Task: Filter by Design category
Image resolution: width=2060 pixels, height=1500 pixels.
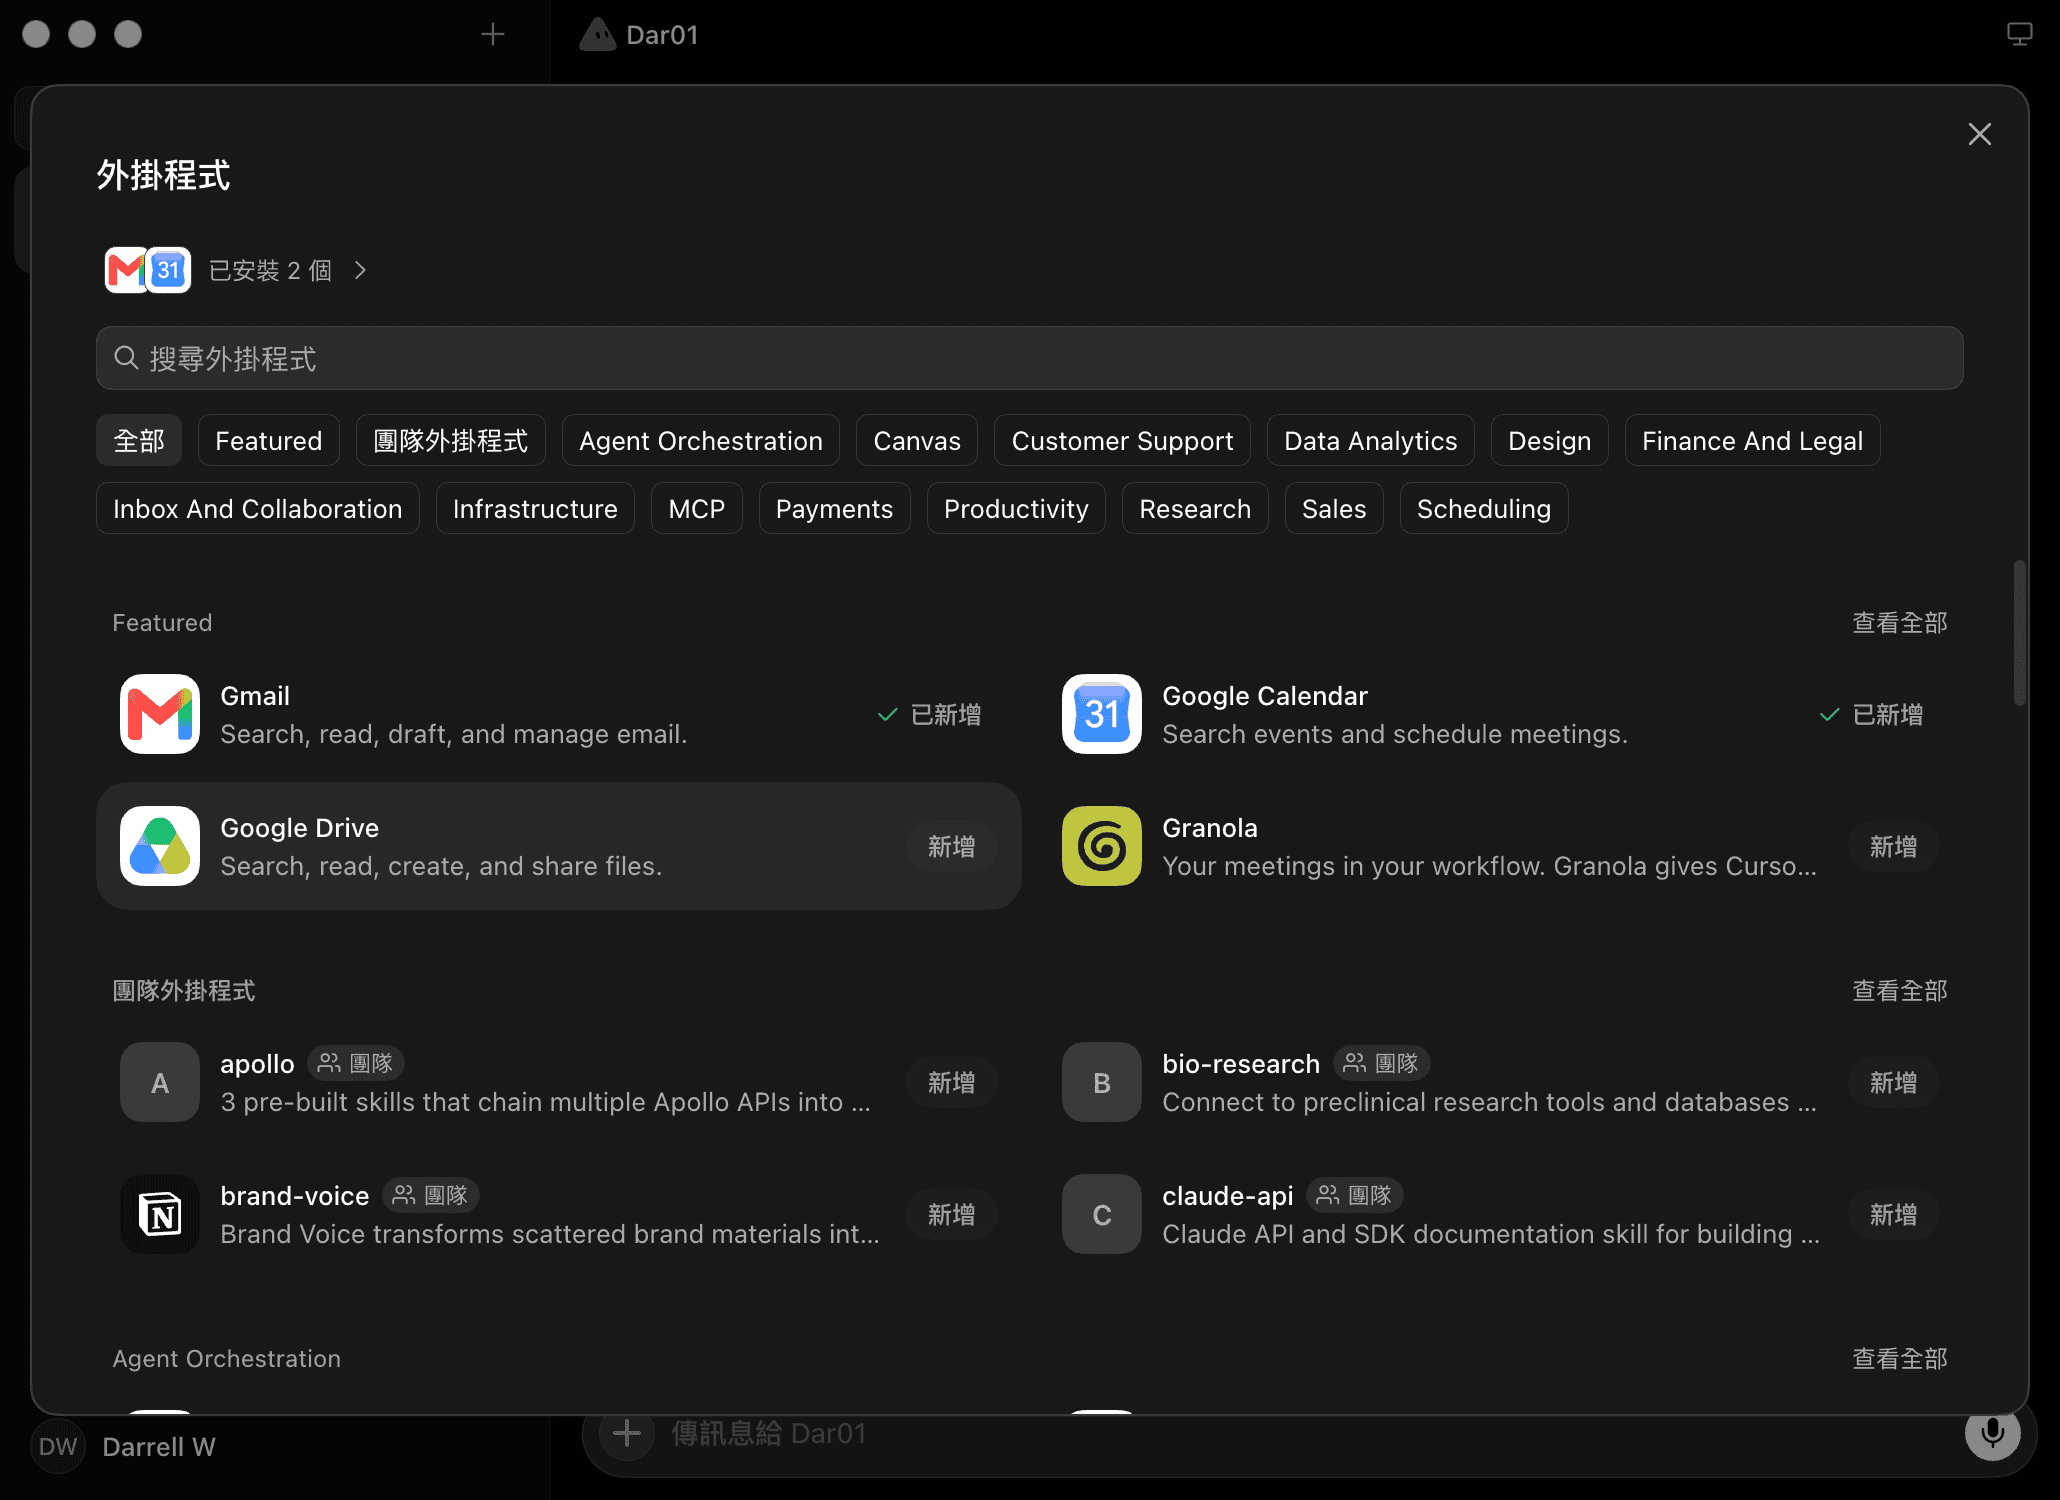Action: (x=1550, y=440)
